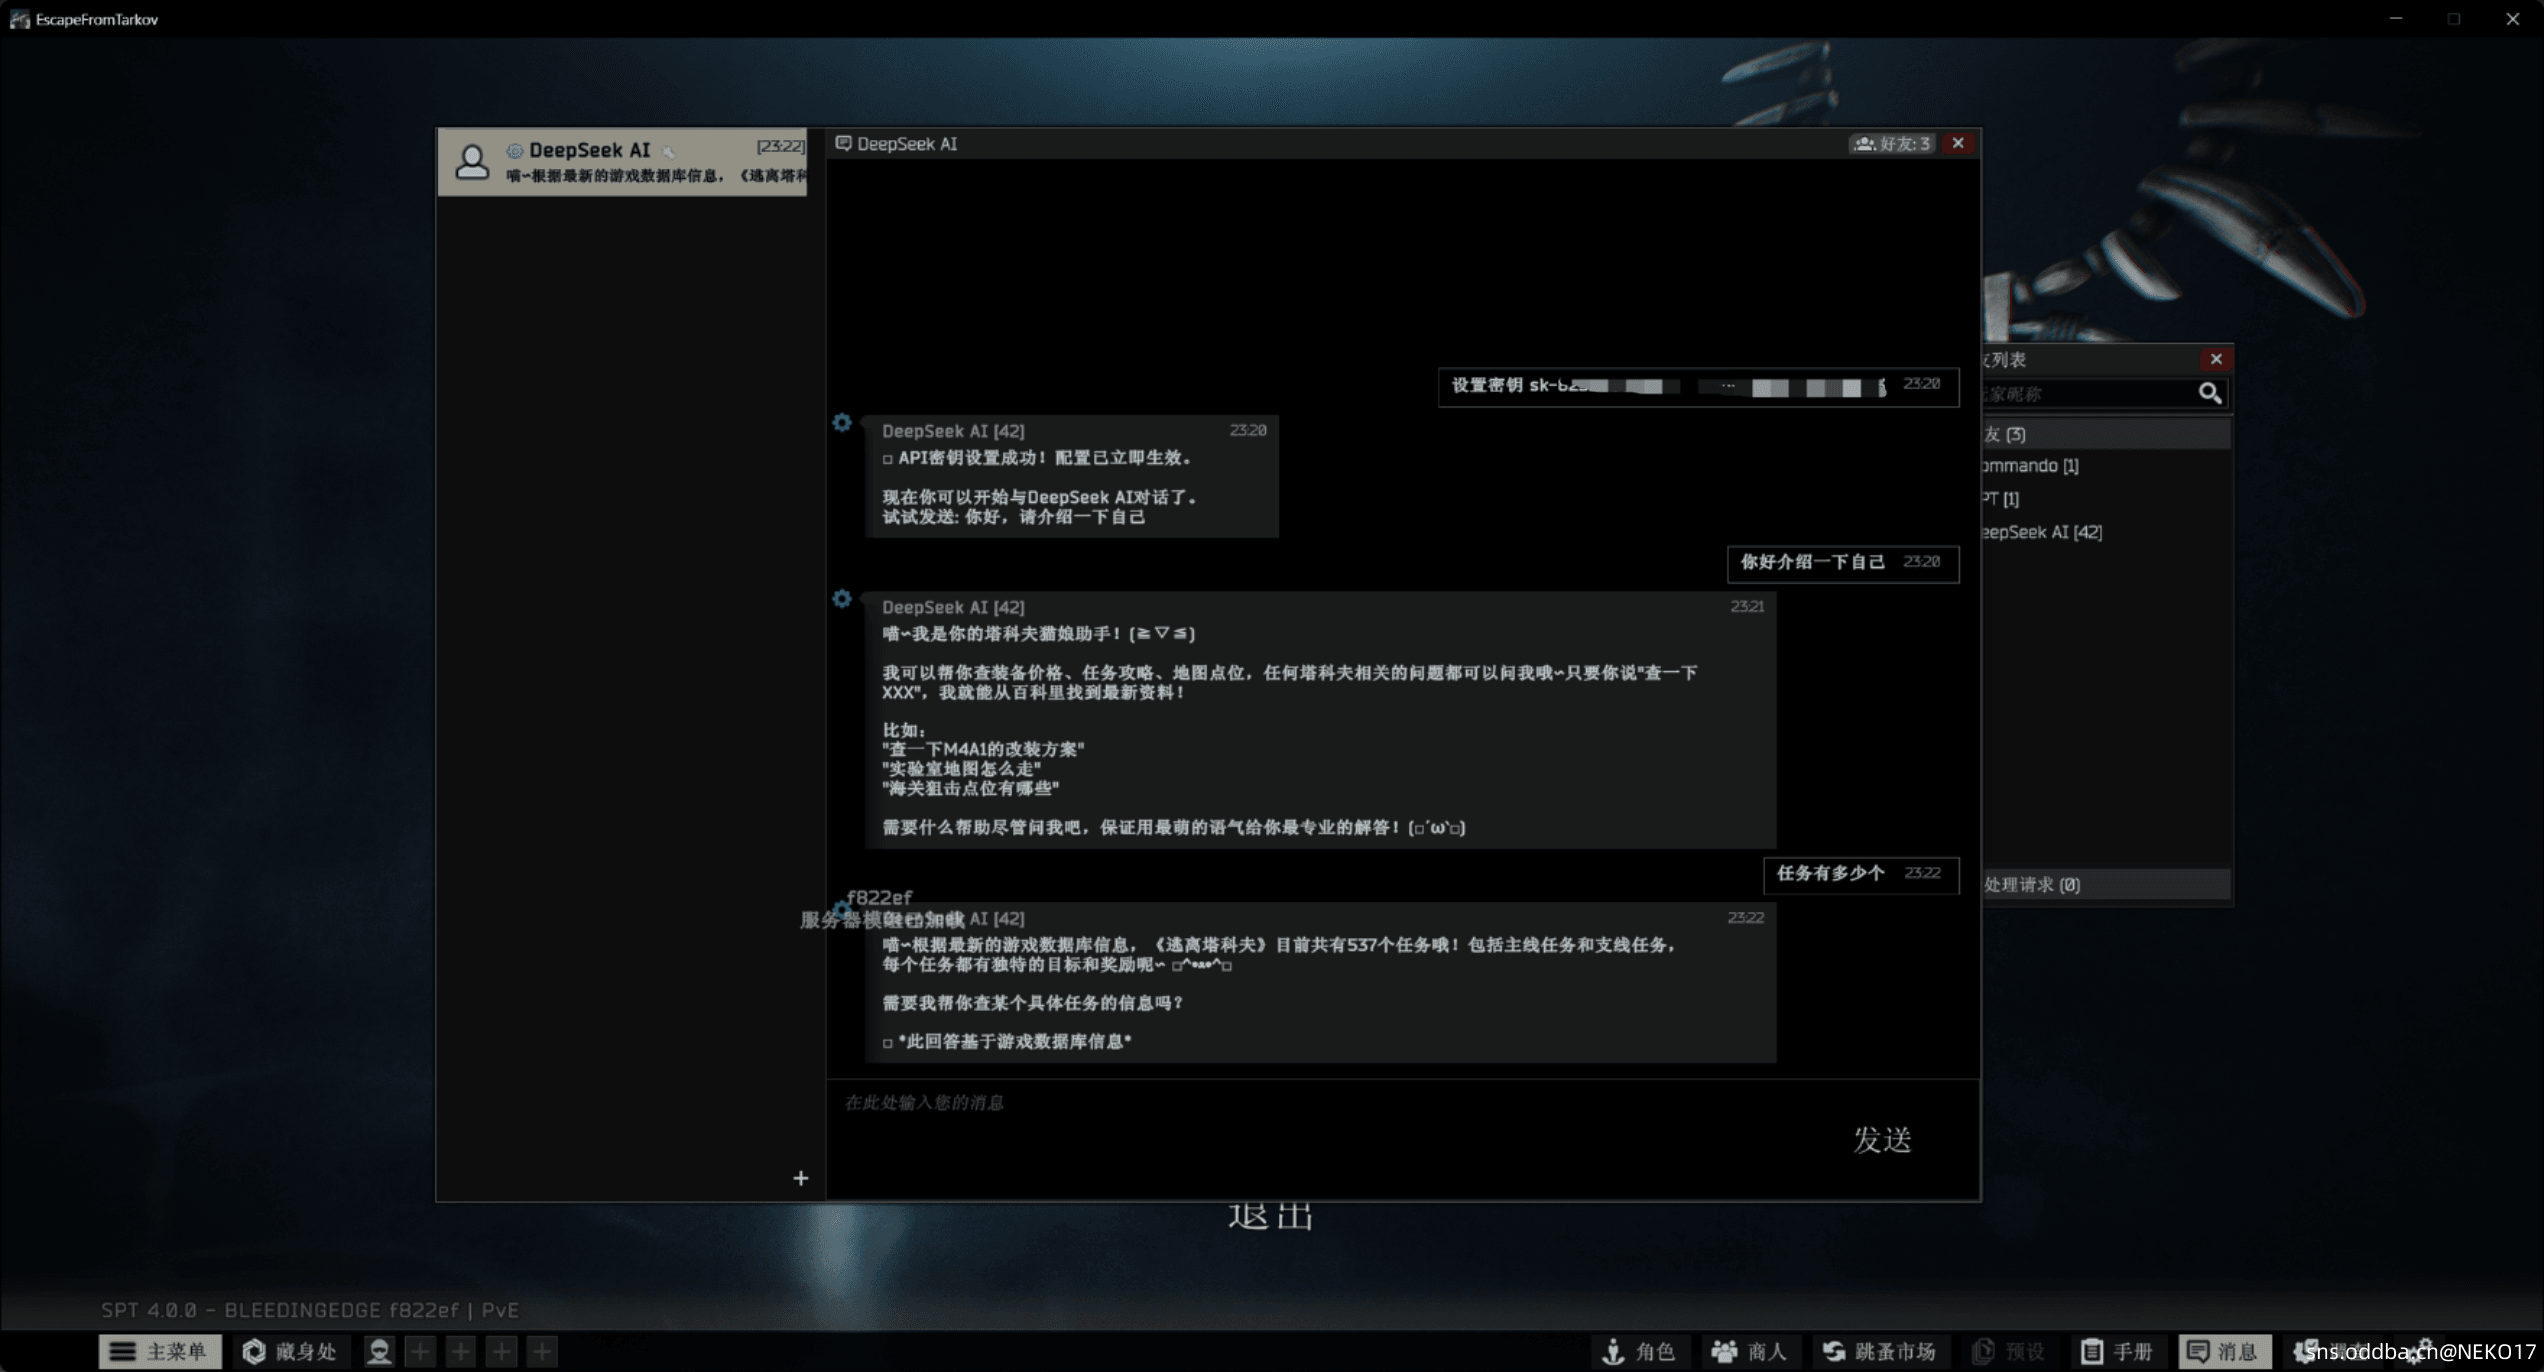Focus the player nickname search field
This screenshot has width=2544, height=1372.
pos(2088,393)
